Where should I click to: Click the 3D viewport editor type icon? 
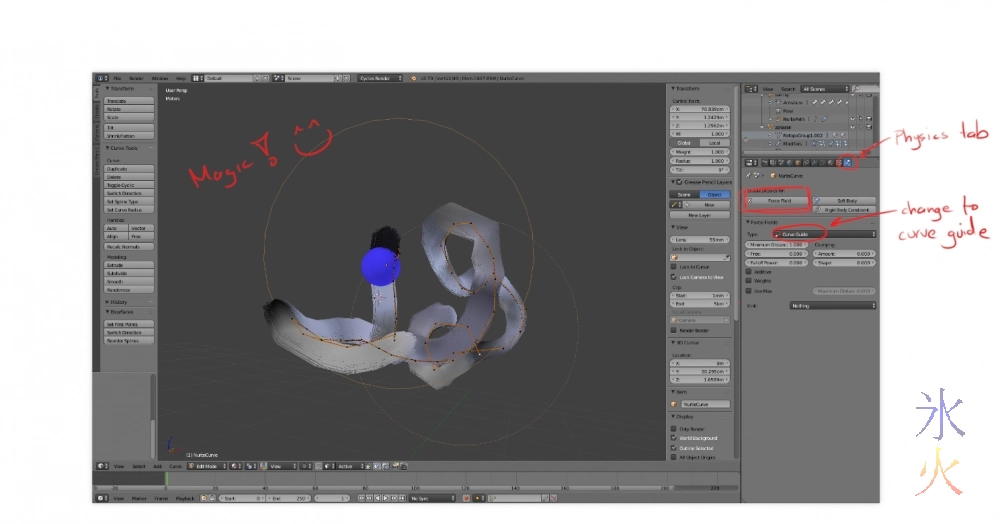[102, 466]
